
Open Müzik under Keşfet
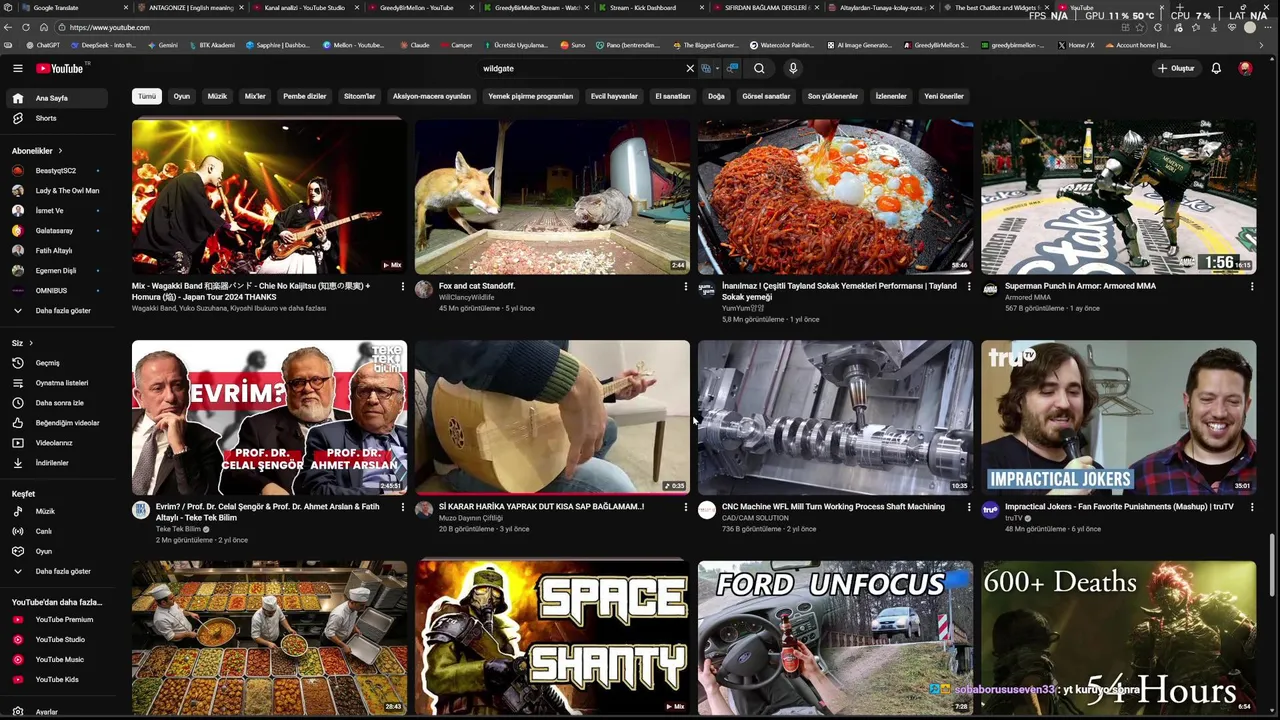[x=58, y=511]
